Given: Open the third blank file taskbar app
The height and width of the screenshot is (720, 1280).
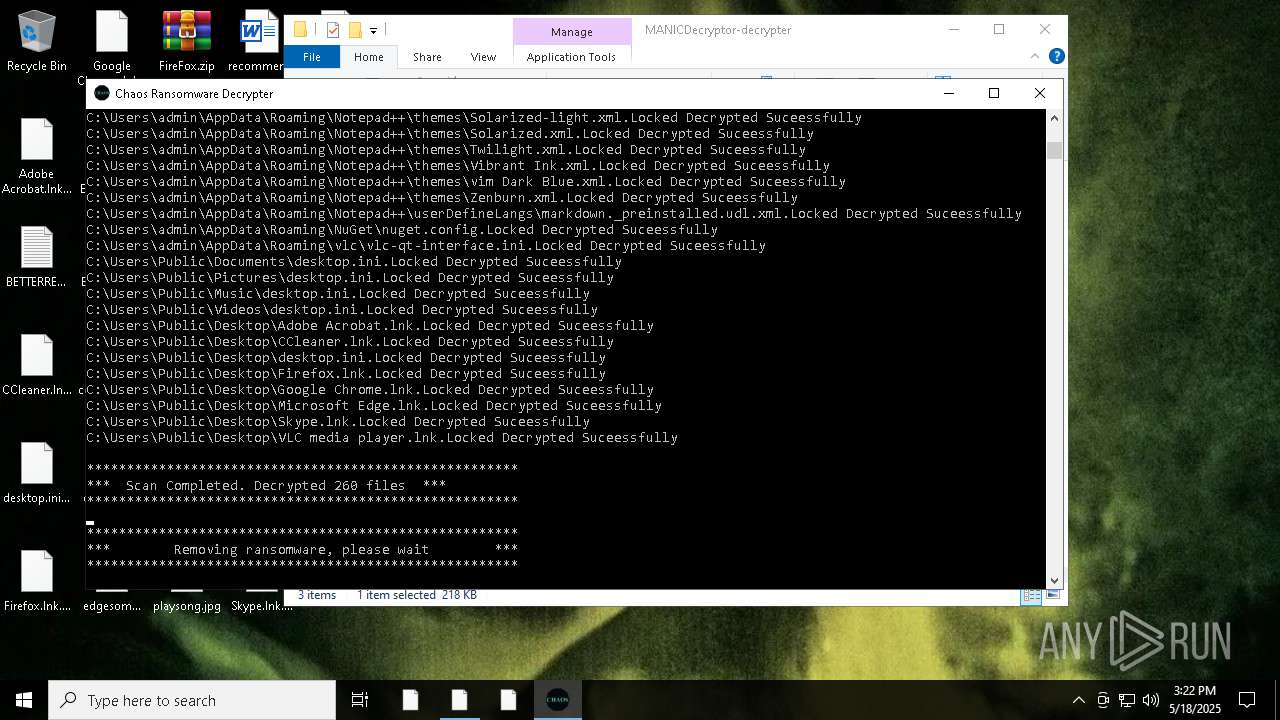Looking at the screenshot, I should click(508, 700).
